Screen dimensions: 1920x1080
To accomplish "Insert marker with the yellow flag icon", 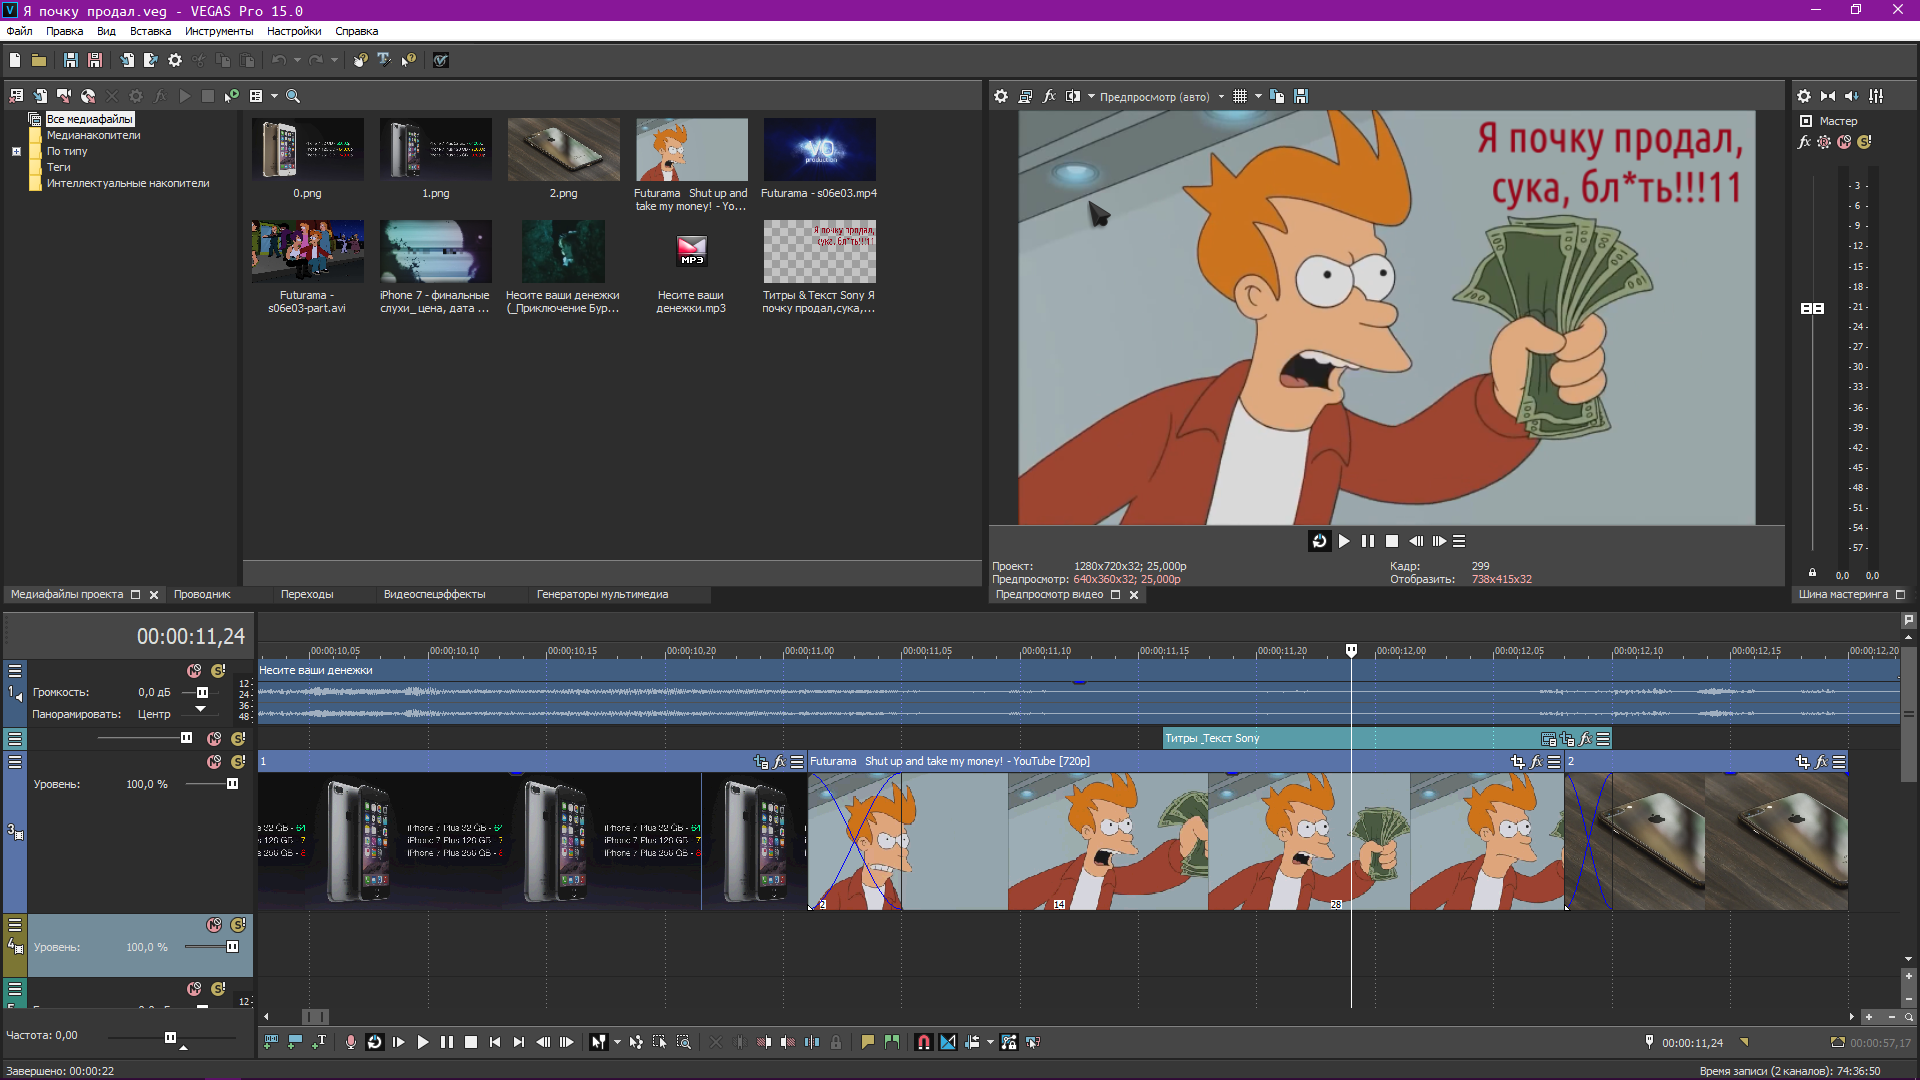I will [x=868, y=1042].
